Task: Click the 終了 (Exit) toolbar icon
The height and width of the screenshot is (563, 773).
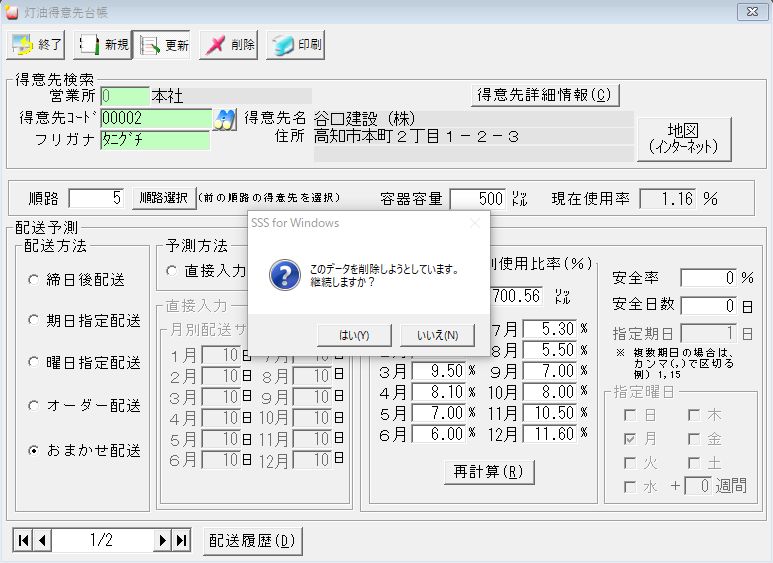Action: (36, 45)
